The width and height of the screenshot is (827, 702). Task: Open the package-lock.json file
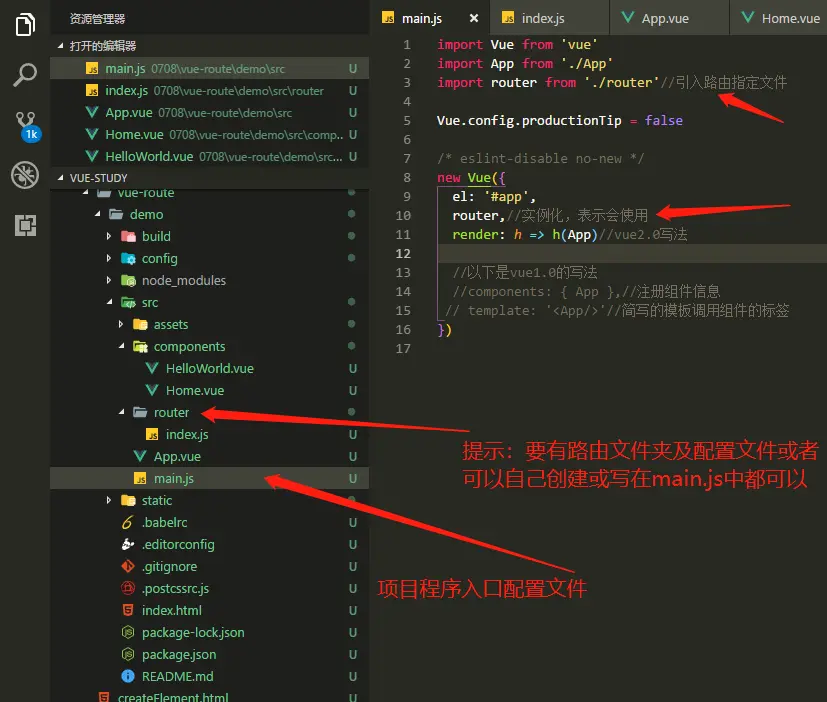tap(209, 632)
